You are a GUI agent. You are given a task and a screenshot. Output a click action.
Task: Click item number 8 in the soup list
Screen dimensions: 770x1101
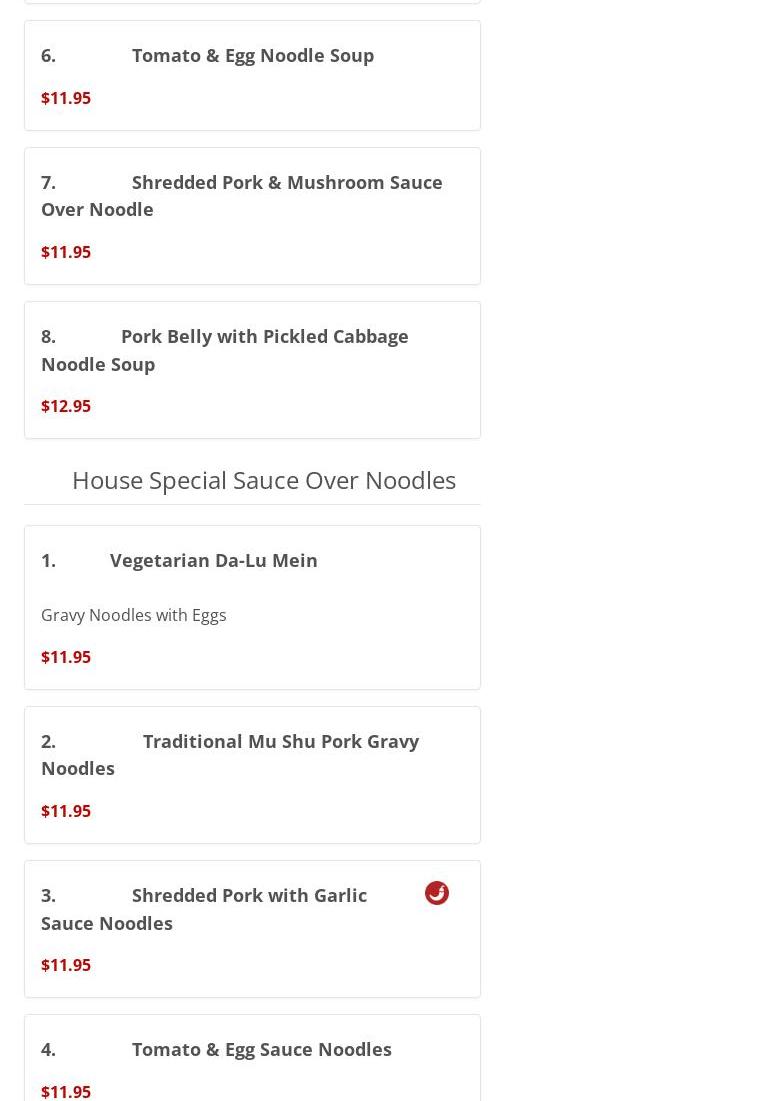click(48, 336)
